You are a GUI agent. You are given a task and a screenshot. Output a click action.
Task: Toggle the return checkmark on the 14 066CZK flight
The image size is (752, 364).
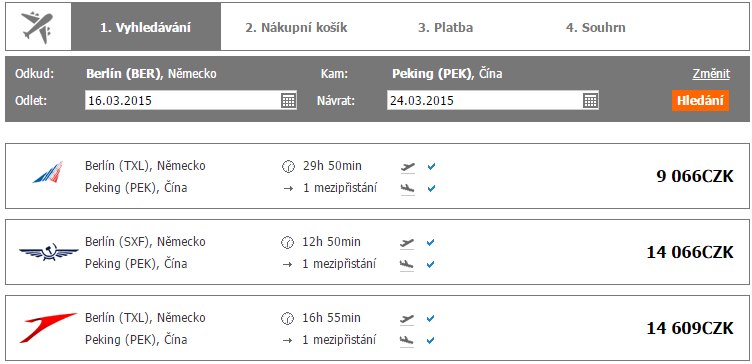pyautogui.click(x=431, y=264)
